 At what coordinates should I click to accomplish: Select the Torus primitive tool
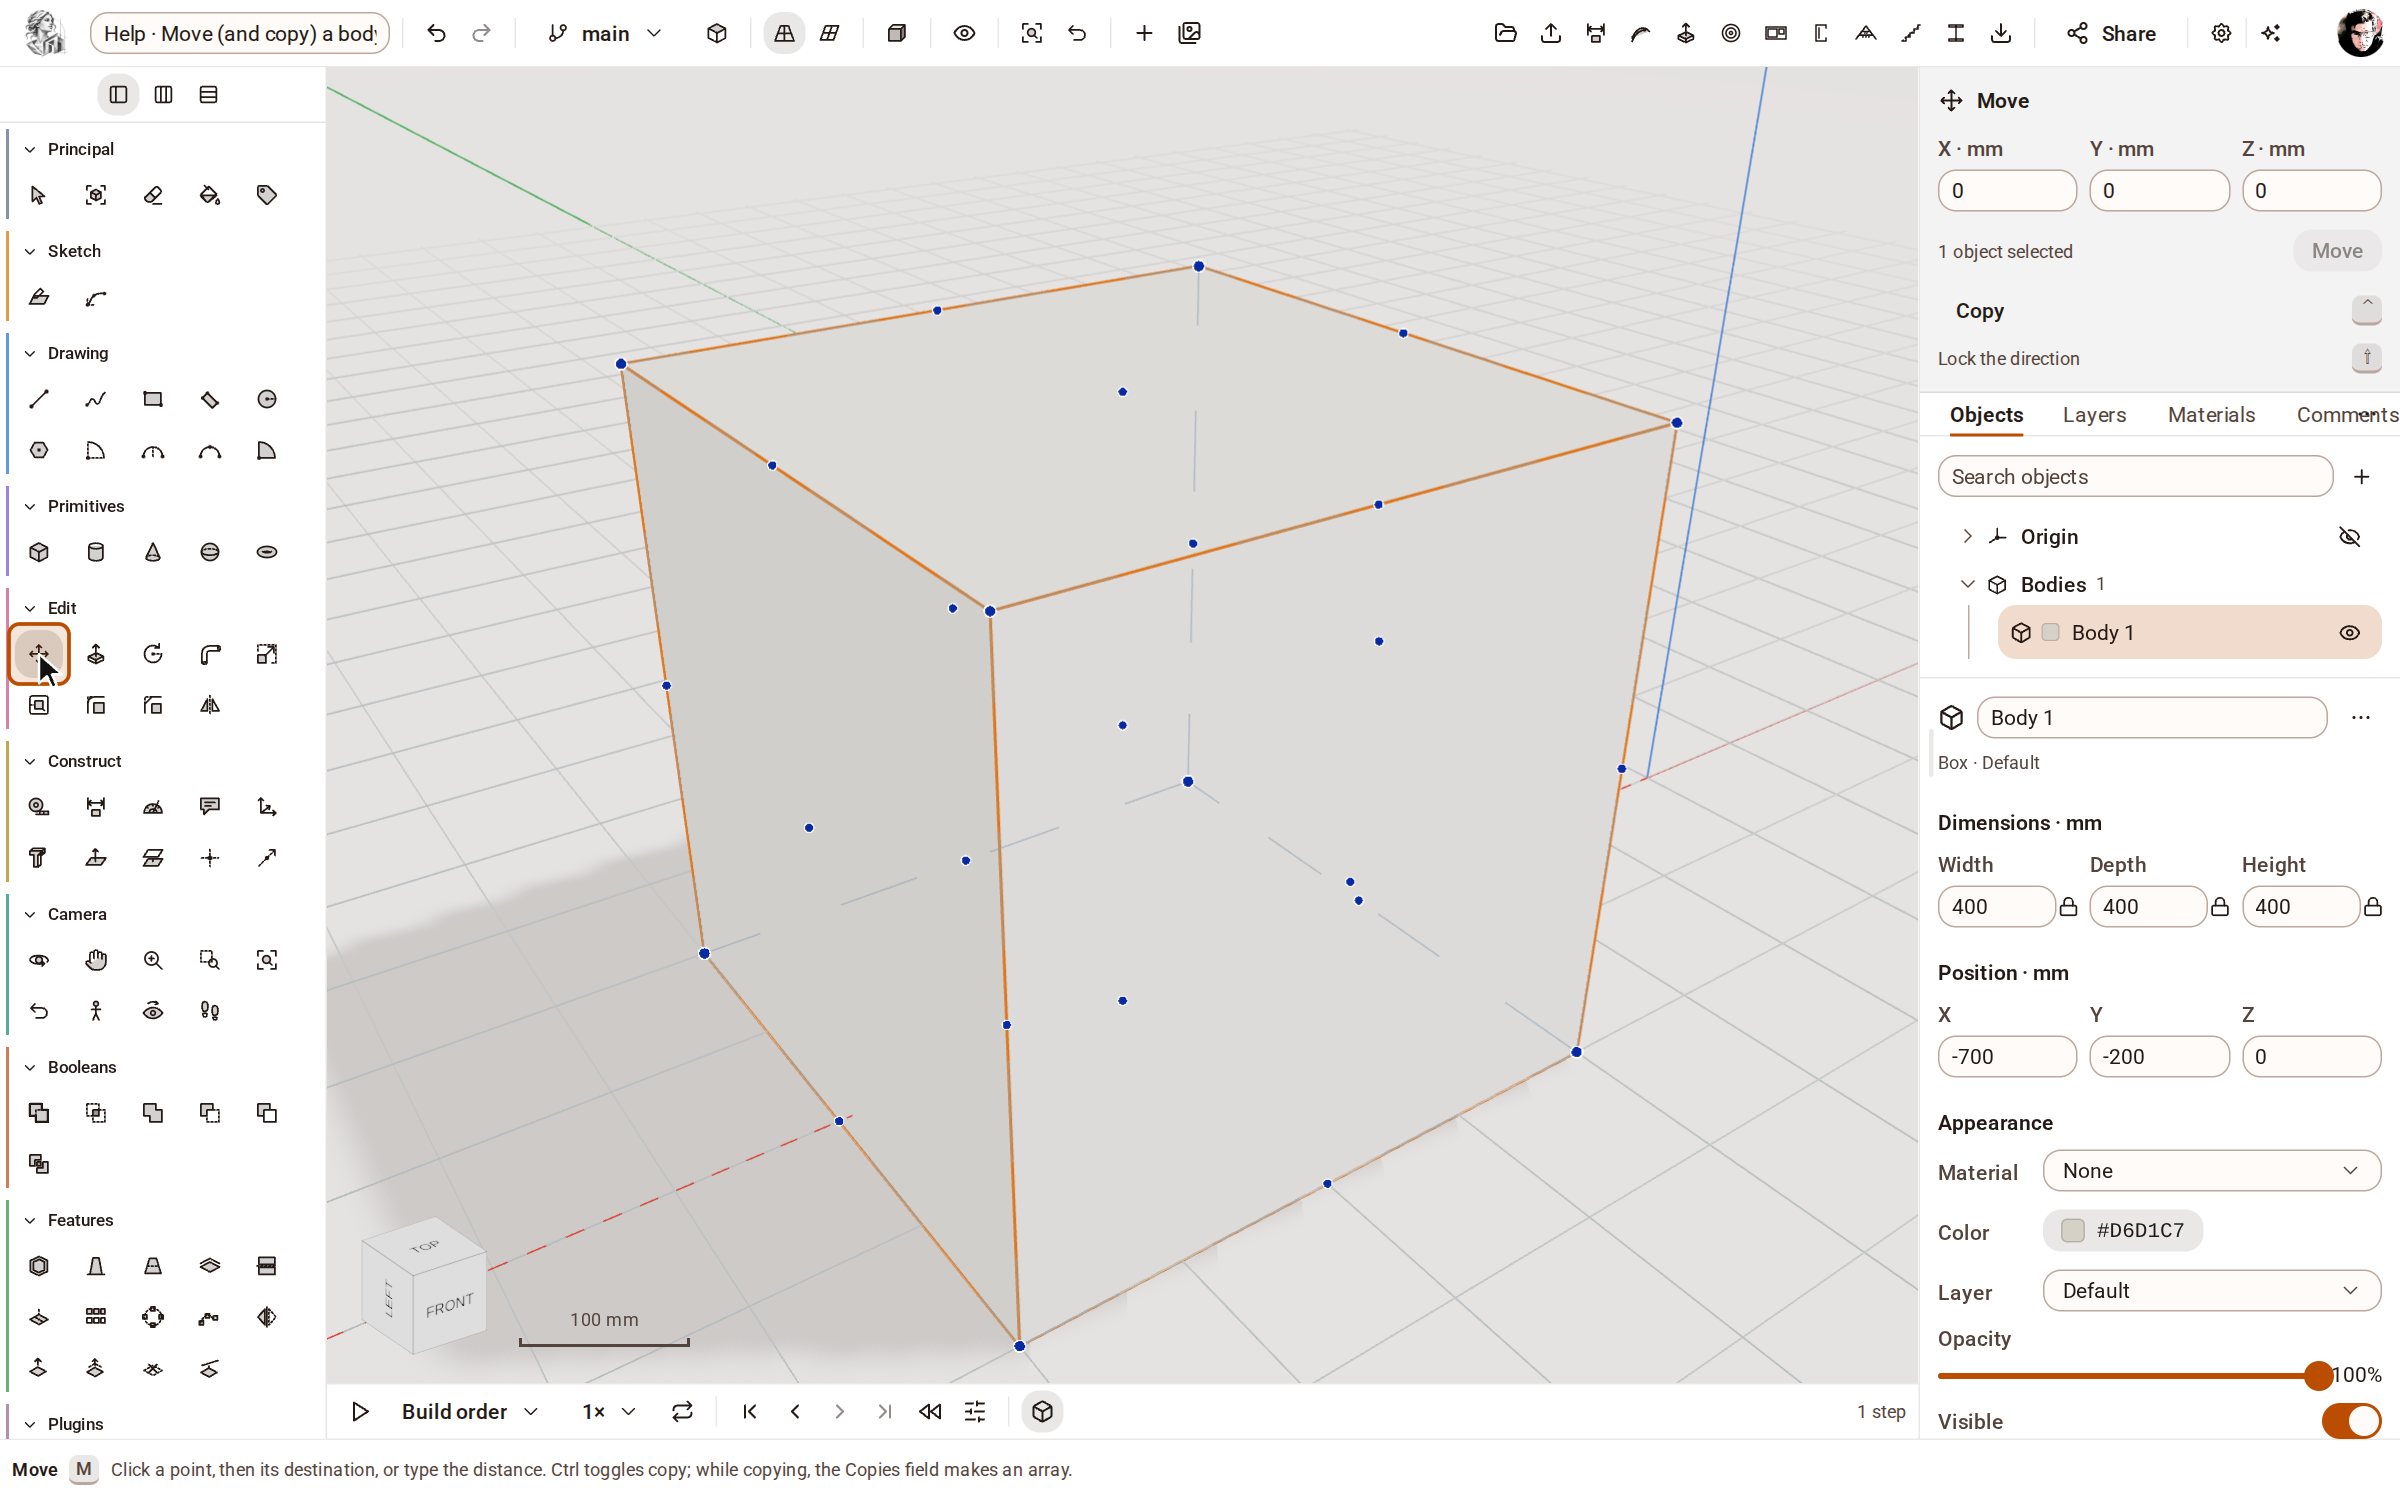[x=267, y=552]
